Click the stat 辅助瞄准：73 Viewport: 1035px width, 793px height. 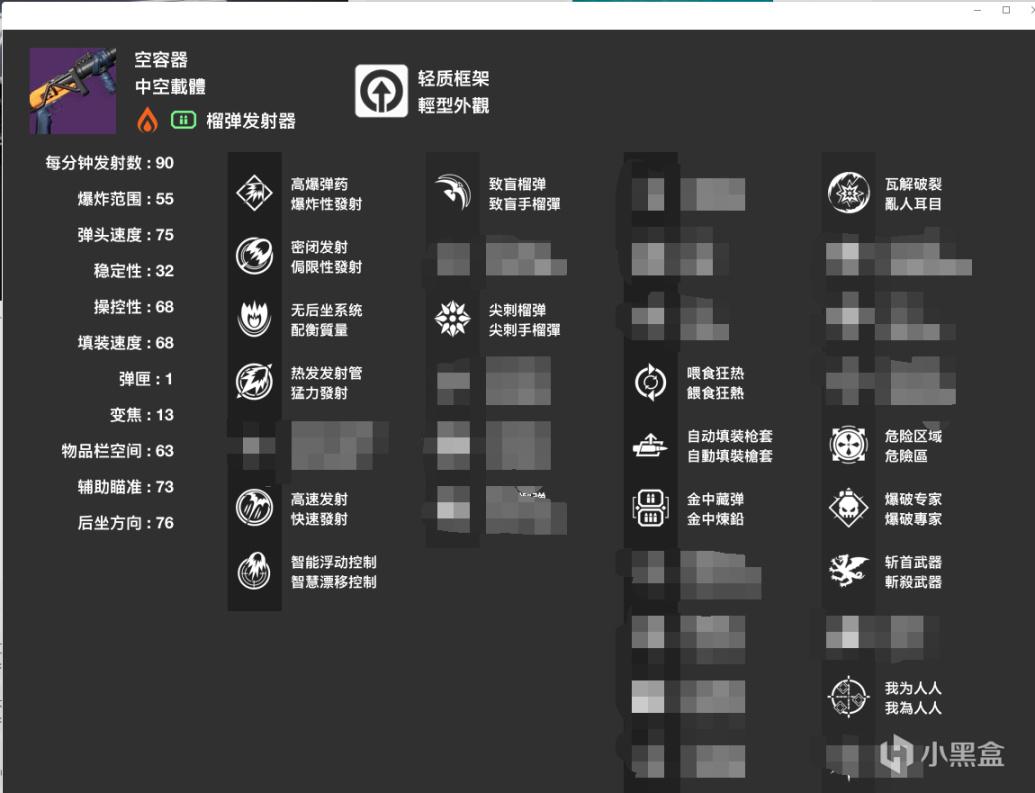pos(125,487)
